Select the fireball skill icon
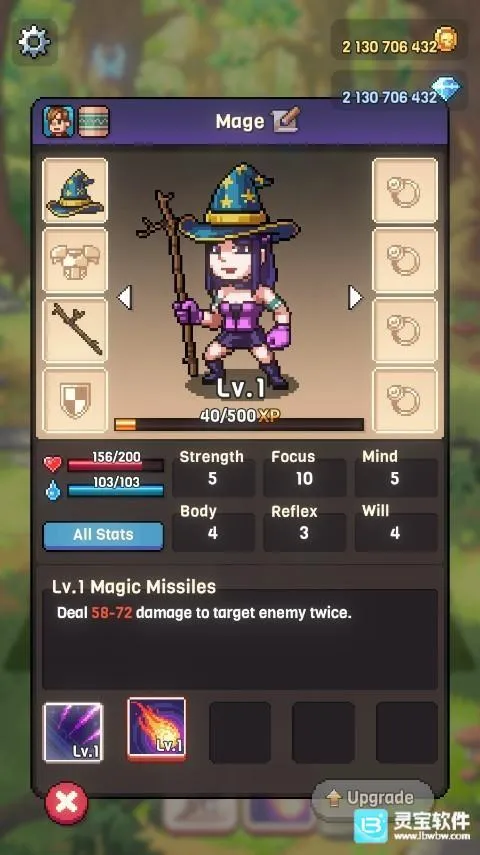 pyautogui.click(x=157, y=728)
